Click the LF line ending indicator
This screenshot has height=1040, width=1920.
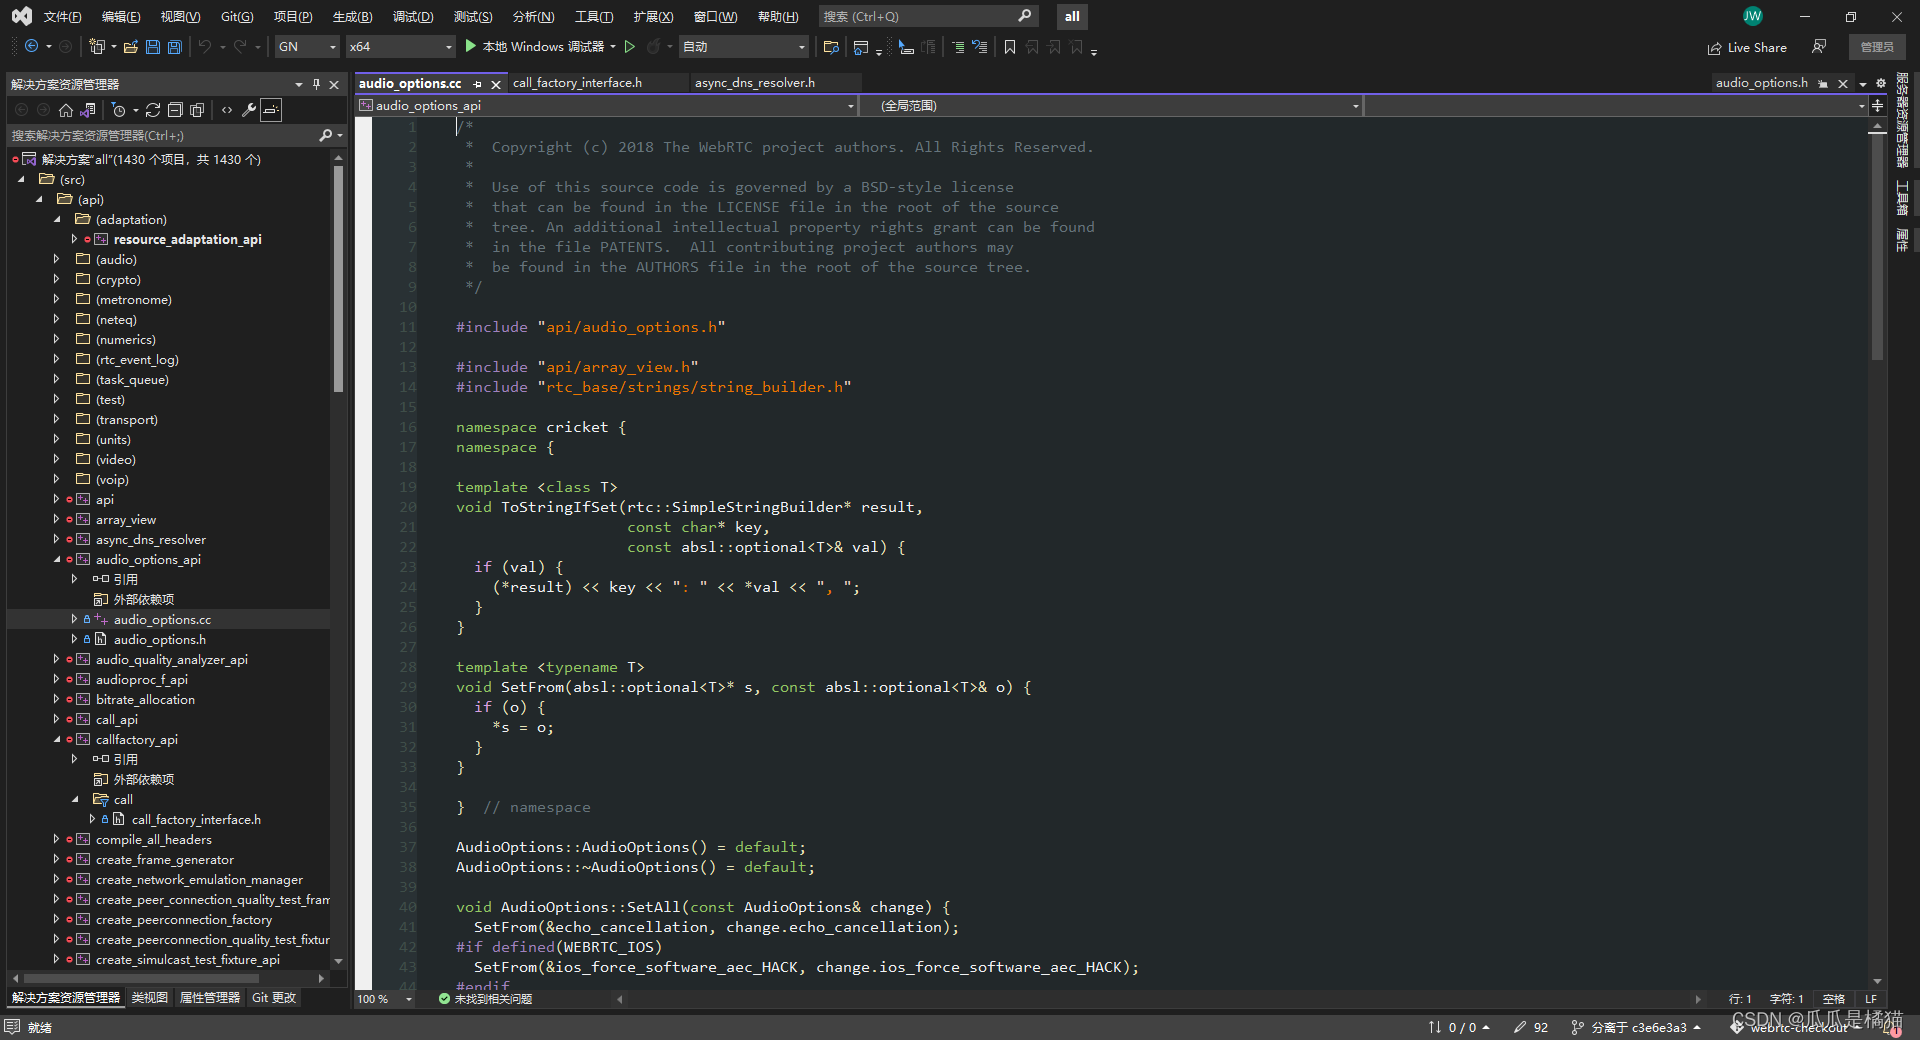[1870, 999]
